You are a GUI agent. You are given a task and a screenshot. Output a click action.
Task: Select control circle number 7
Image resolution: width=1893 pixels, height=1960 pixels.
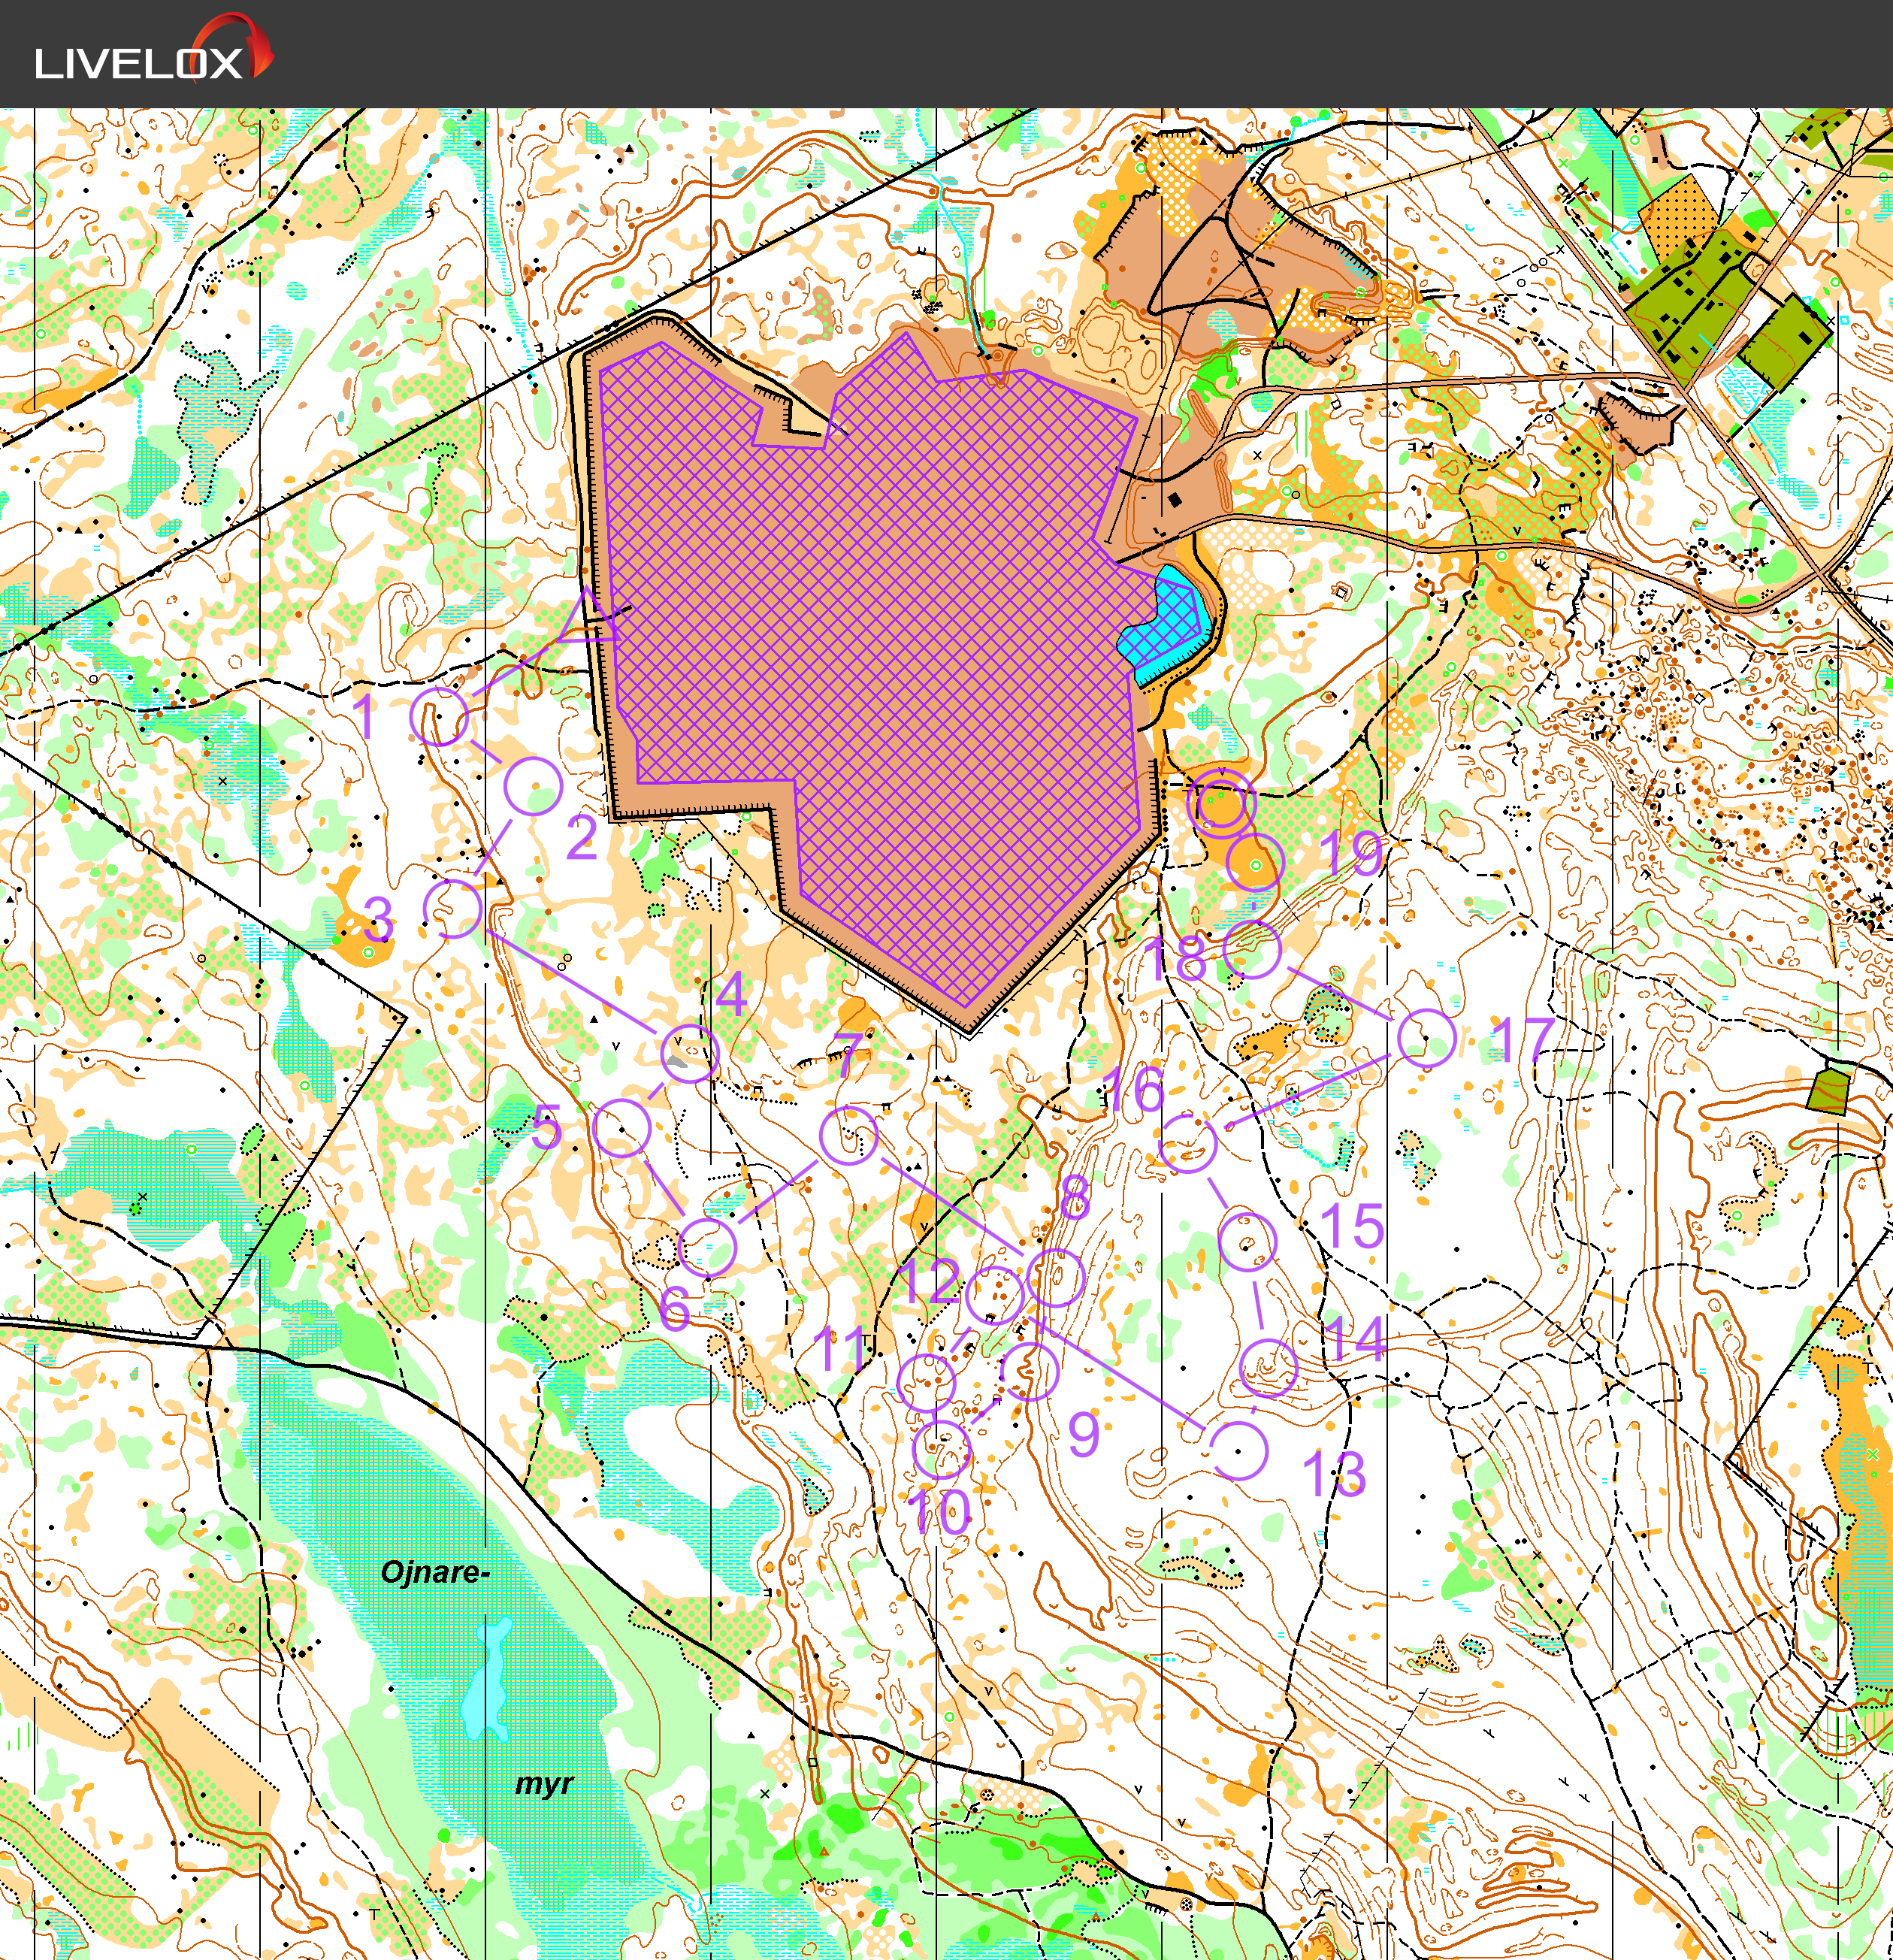click(849, 1136)
